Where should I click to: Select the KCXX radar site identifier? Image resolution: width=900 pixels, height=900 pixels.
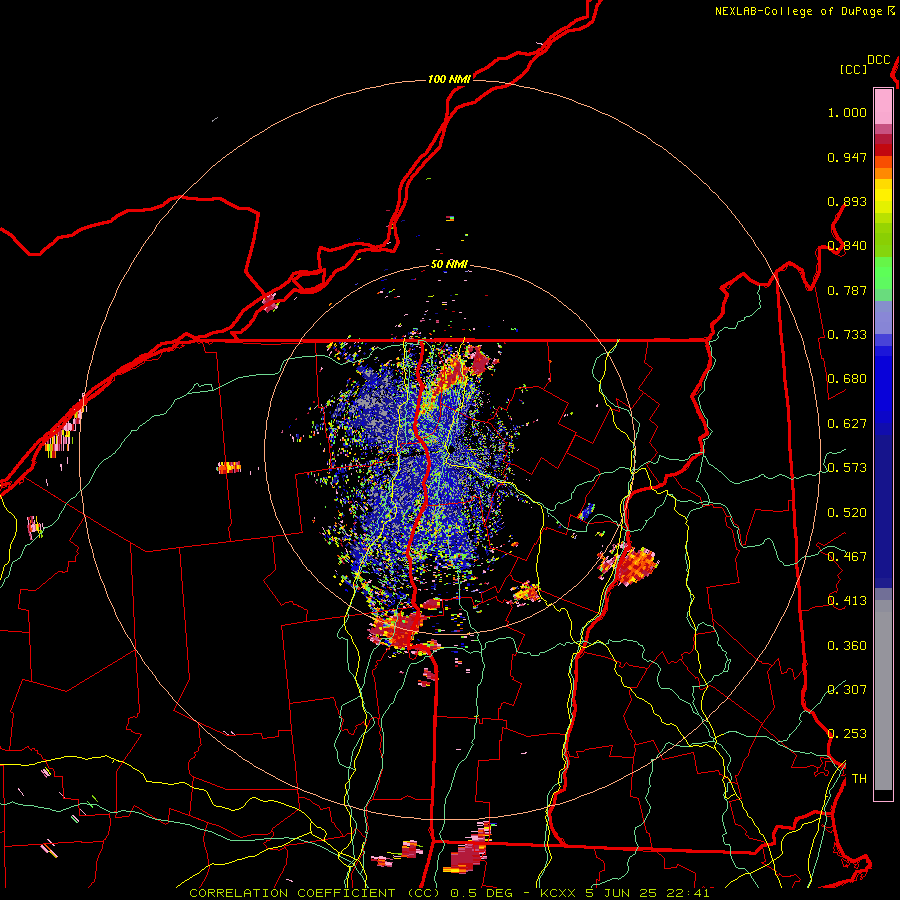(557, 893)
